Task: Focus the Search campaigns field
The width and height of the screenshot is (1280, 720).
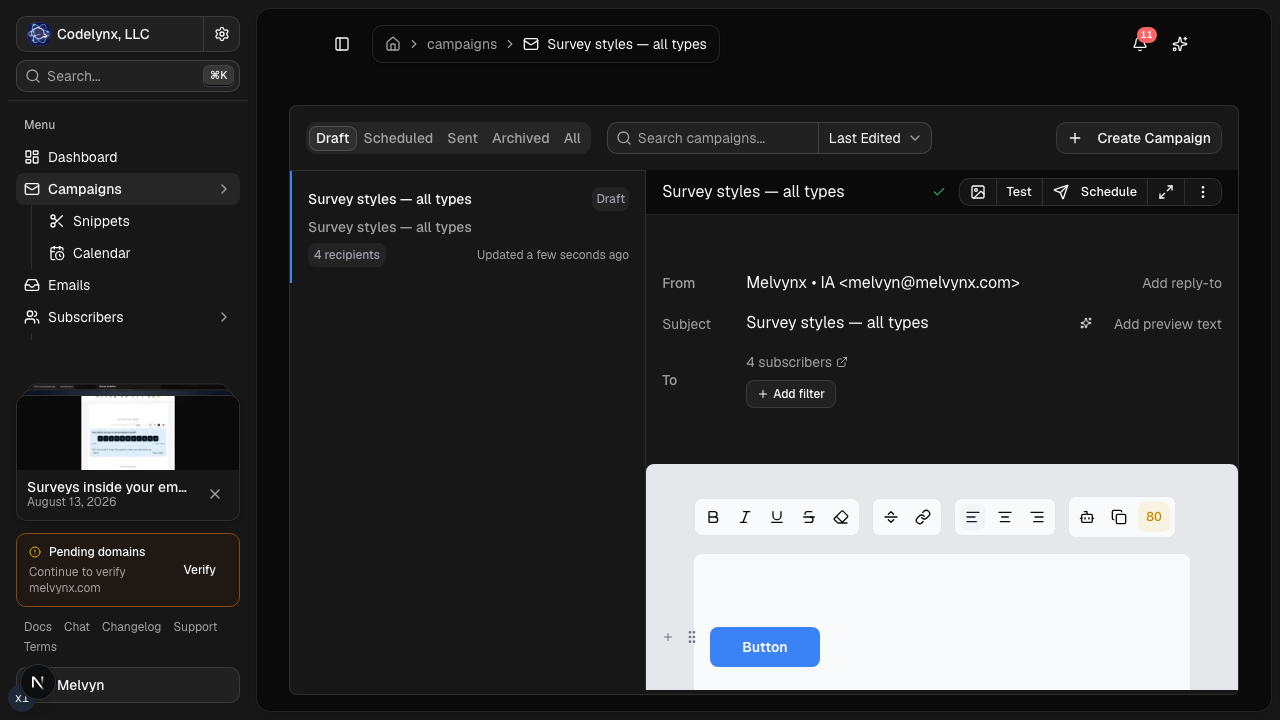Action: click(x=713, y=138)
